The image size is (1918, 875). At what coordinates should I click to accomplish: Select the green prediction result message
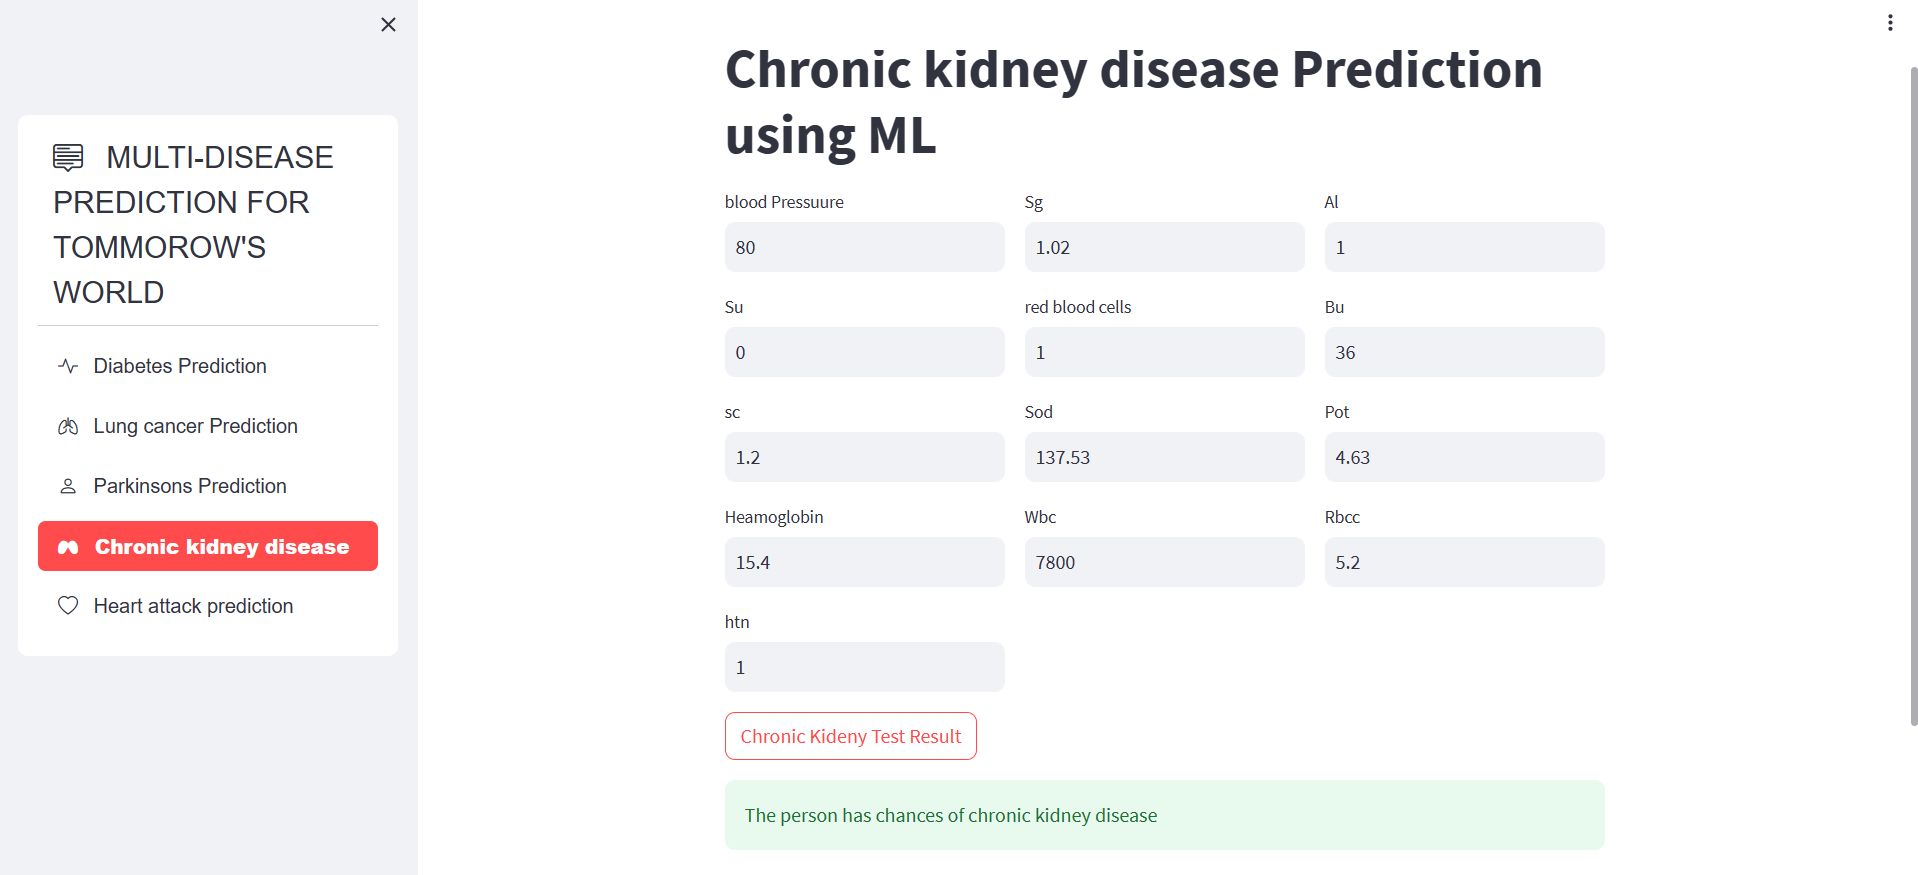[1163, 815]
